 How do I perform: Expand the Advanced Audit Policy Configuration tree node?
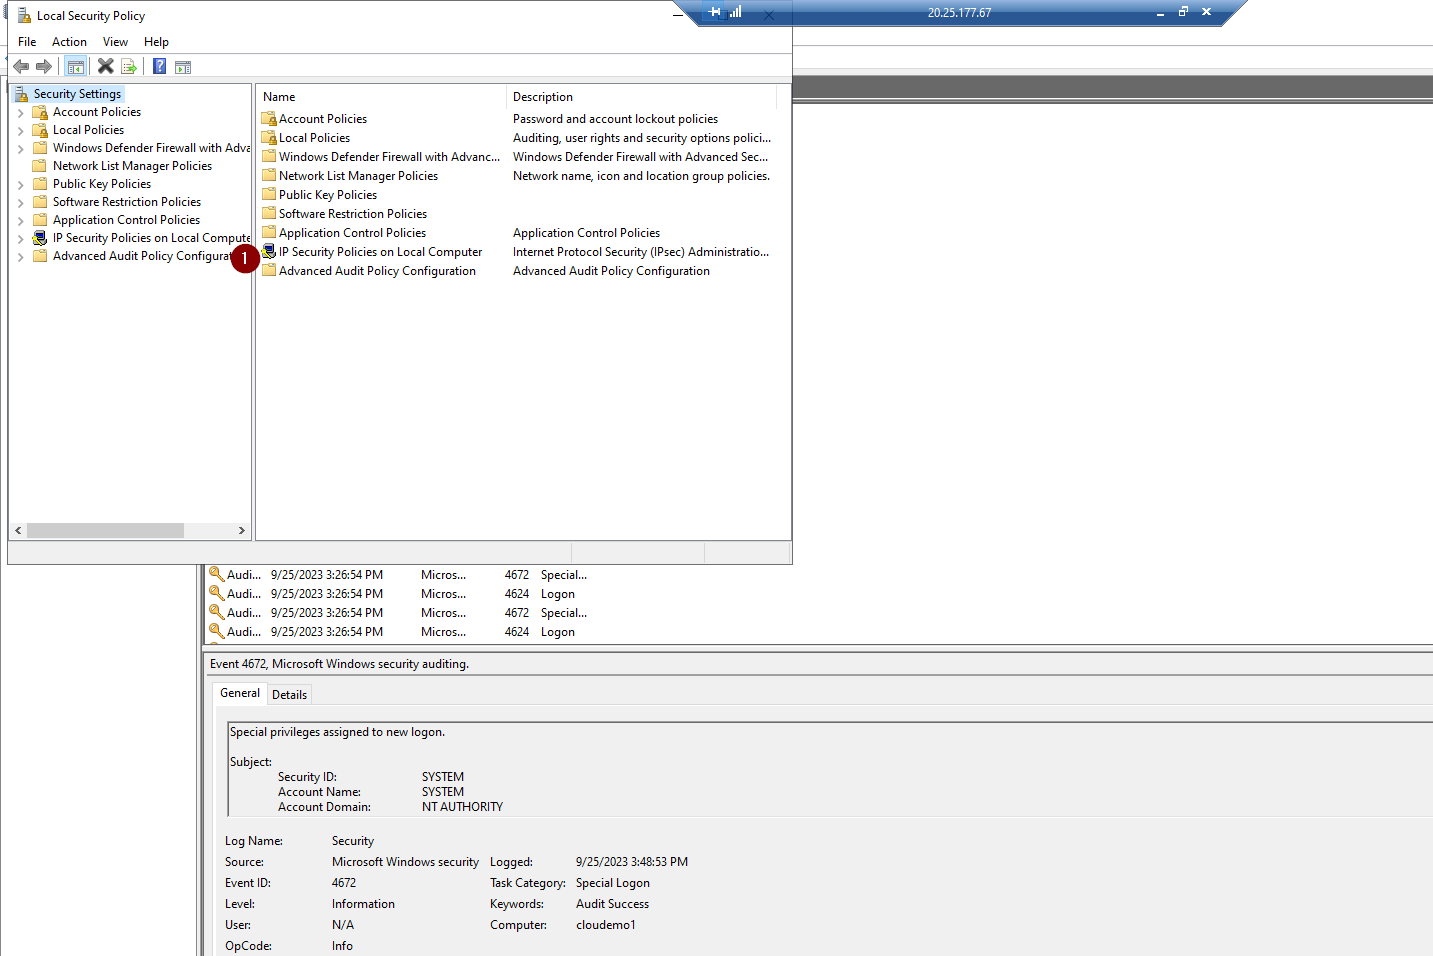point(20,257)
